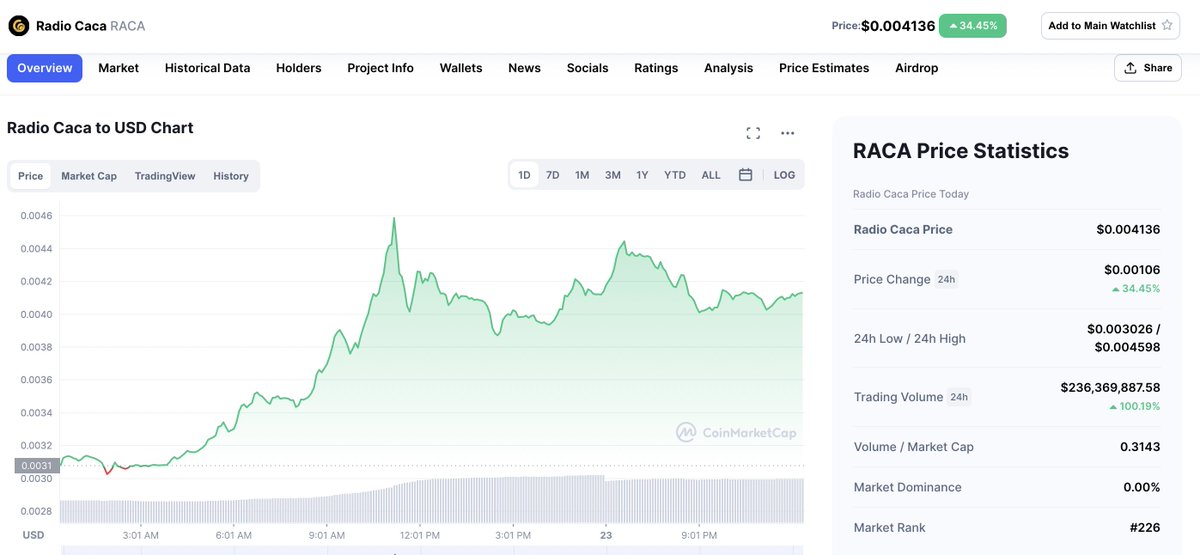
Task: View the Price Estimates tab
Action: [x=824, y=68]
